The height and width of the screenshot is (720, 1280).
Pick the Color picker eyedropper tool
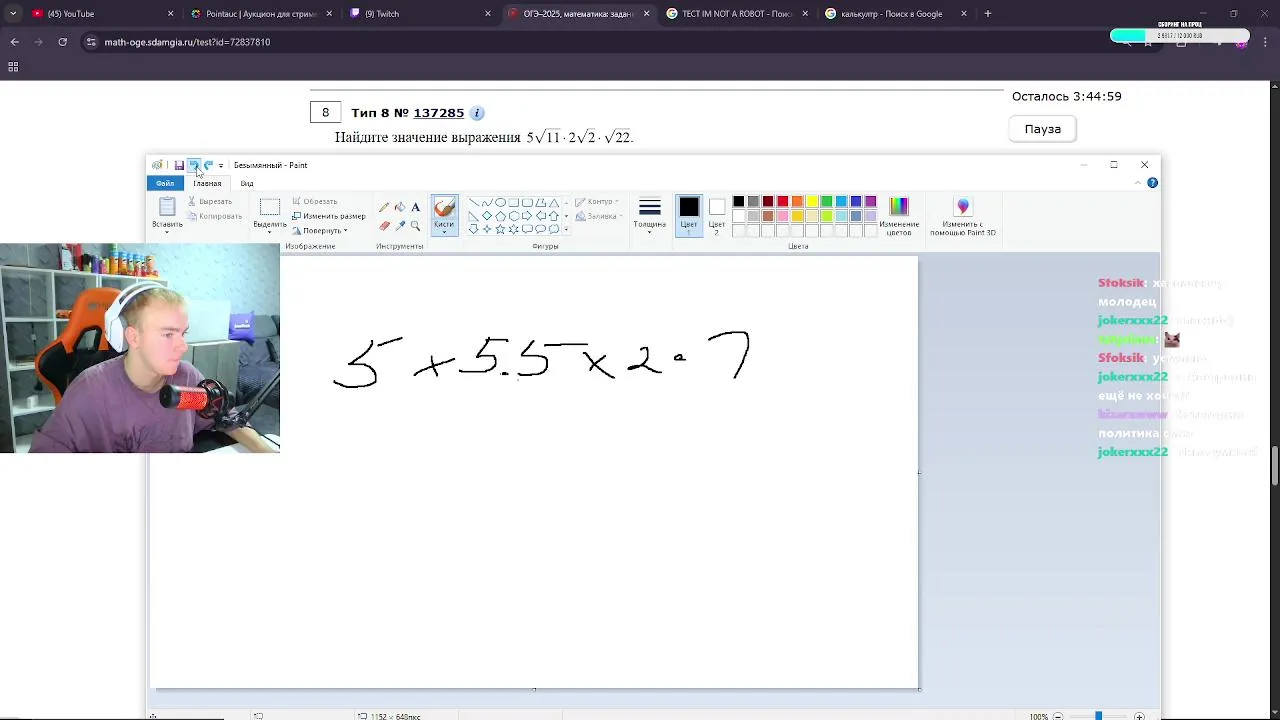pos(400,226)
